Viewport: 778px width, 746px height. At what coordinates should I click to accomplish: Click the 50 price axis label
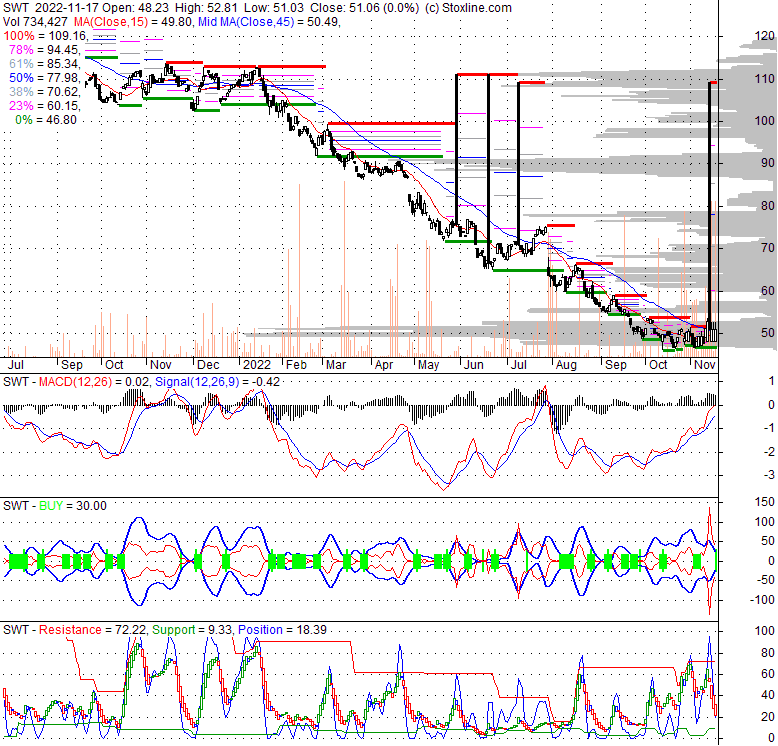(768, 332)
